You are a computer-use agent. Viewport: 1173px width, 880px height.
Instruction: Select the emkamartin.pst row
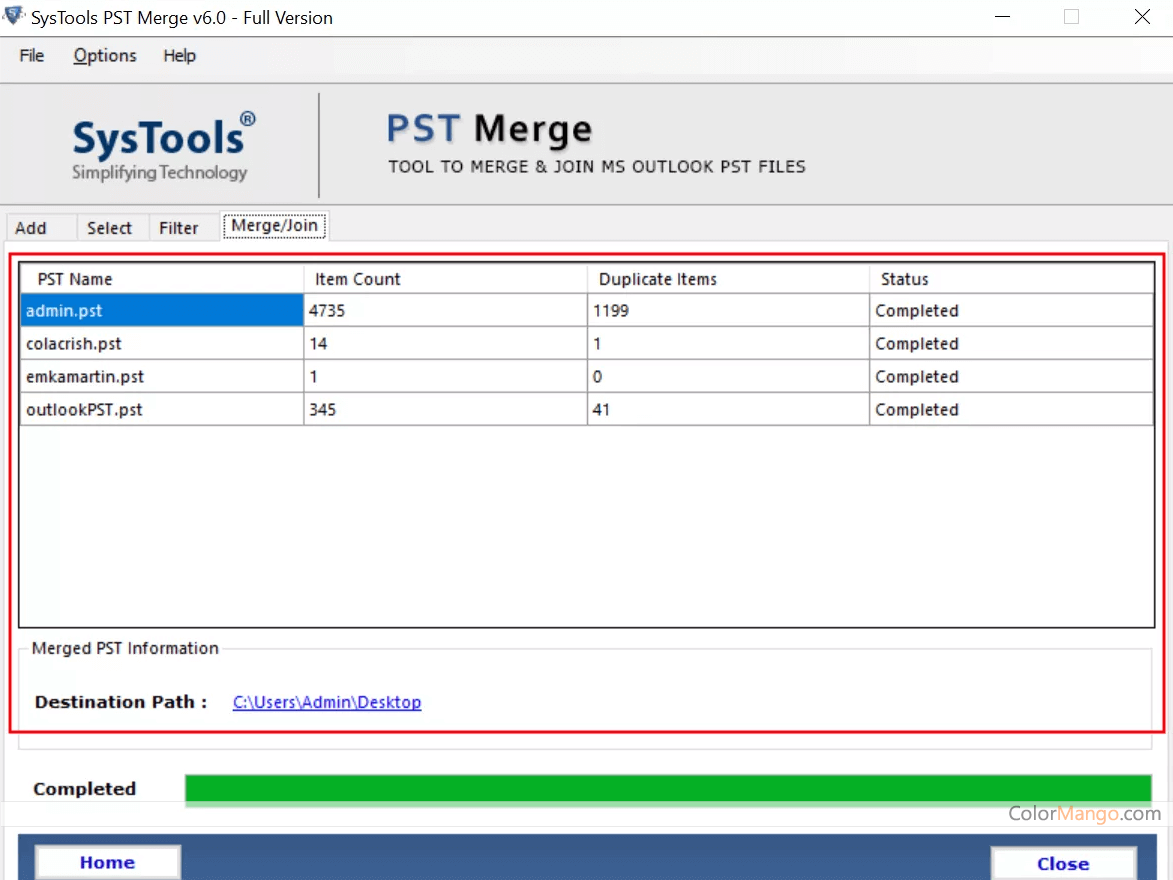tap(160, 376)
